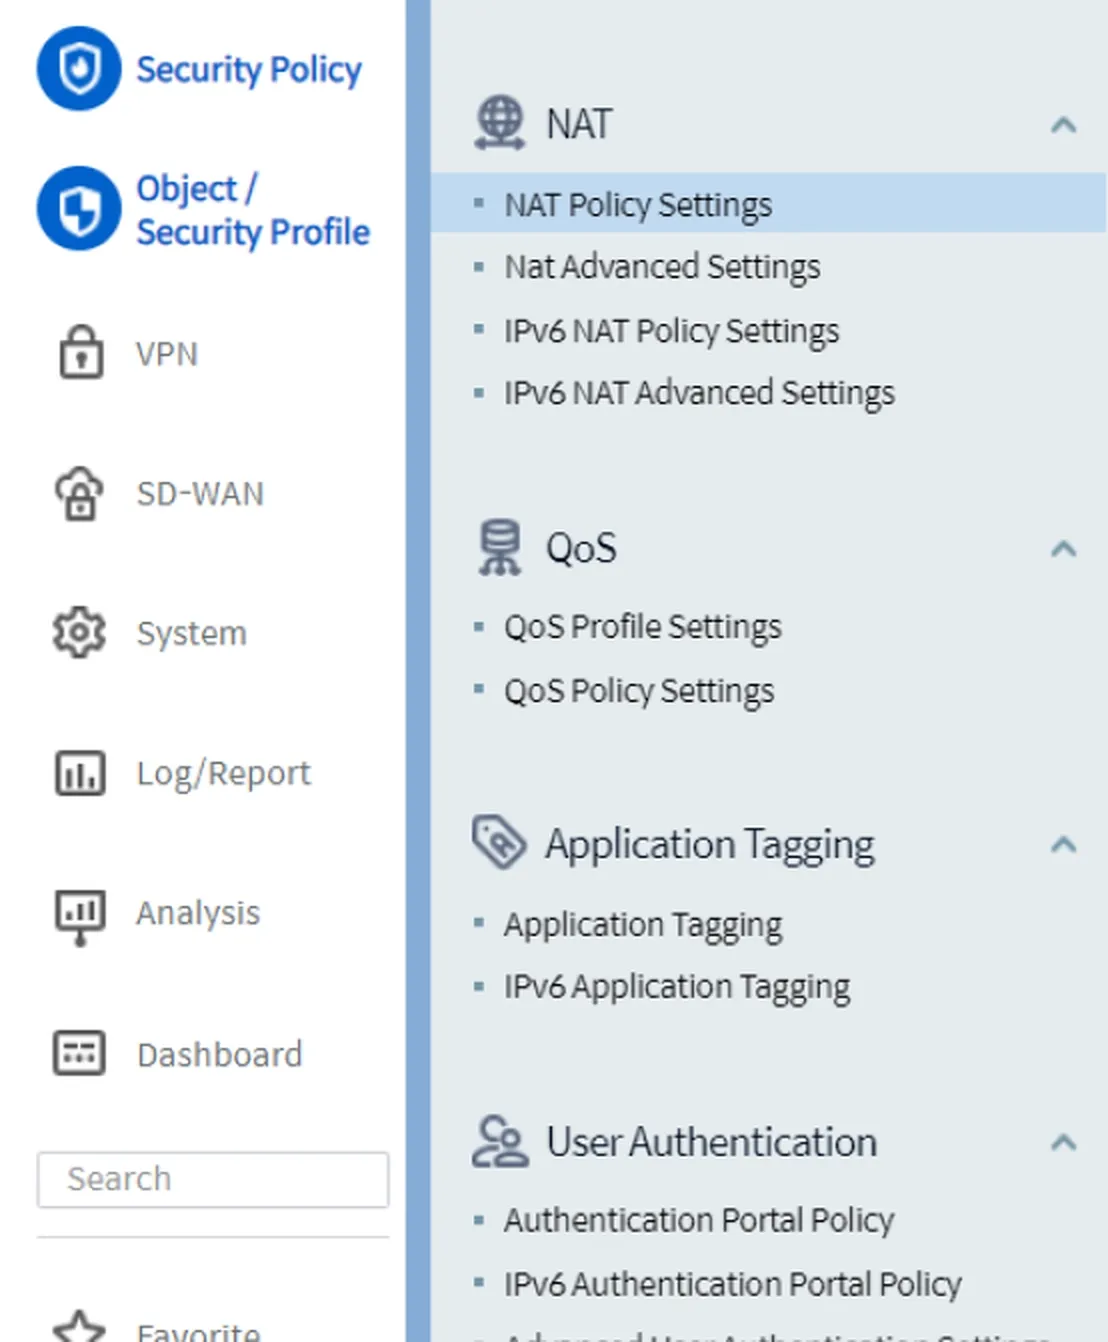This screenshot has height=1342, width=1108.
Task: Collapse the User Authentication section chevron
Action: 1063,1142
